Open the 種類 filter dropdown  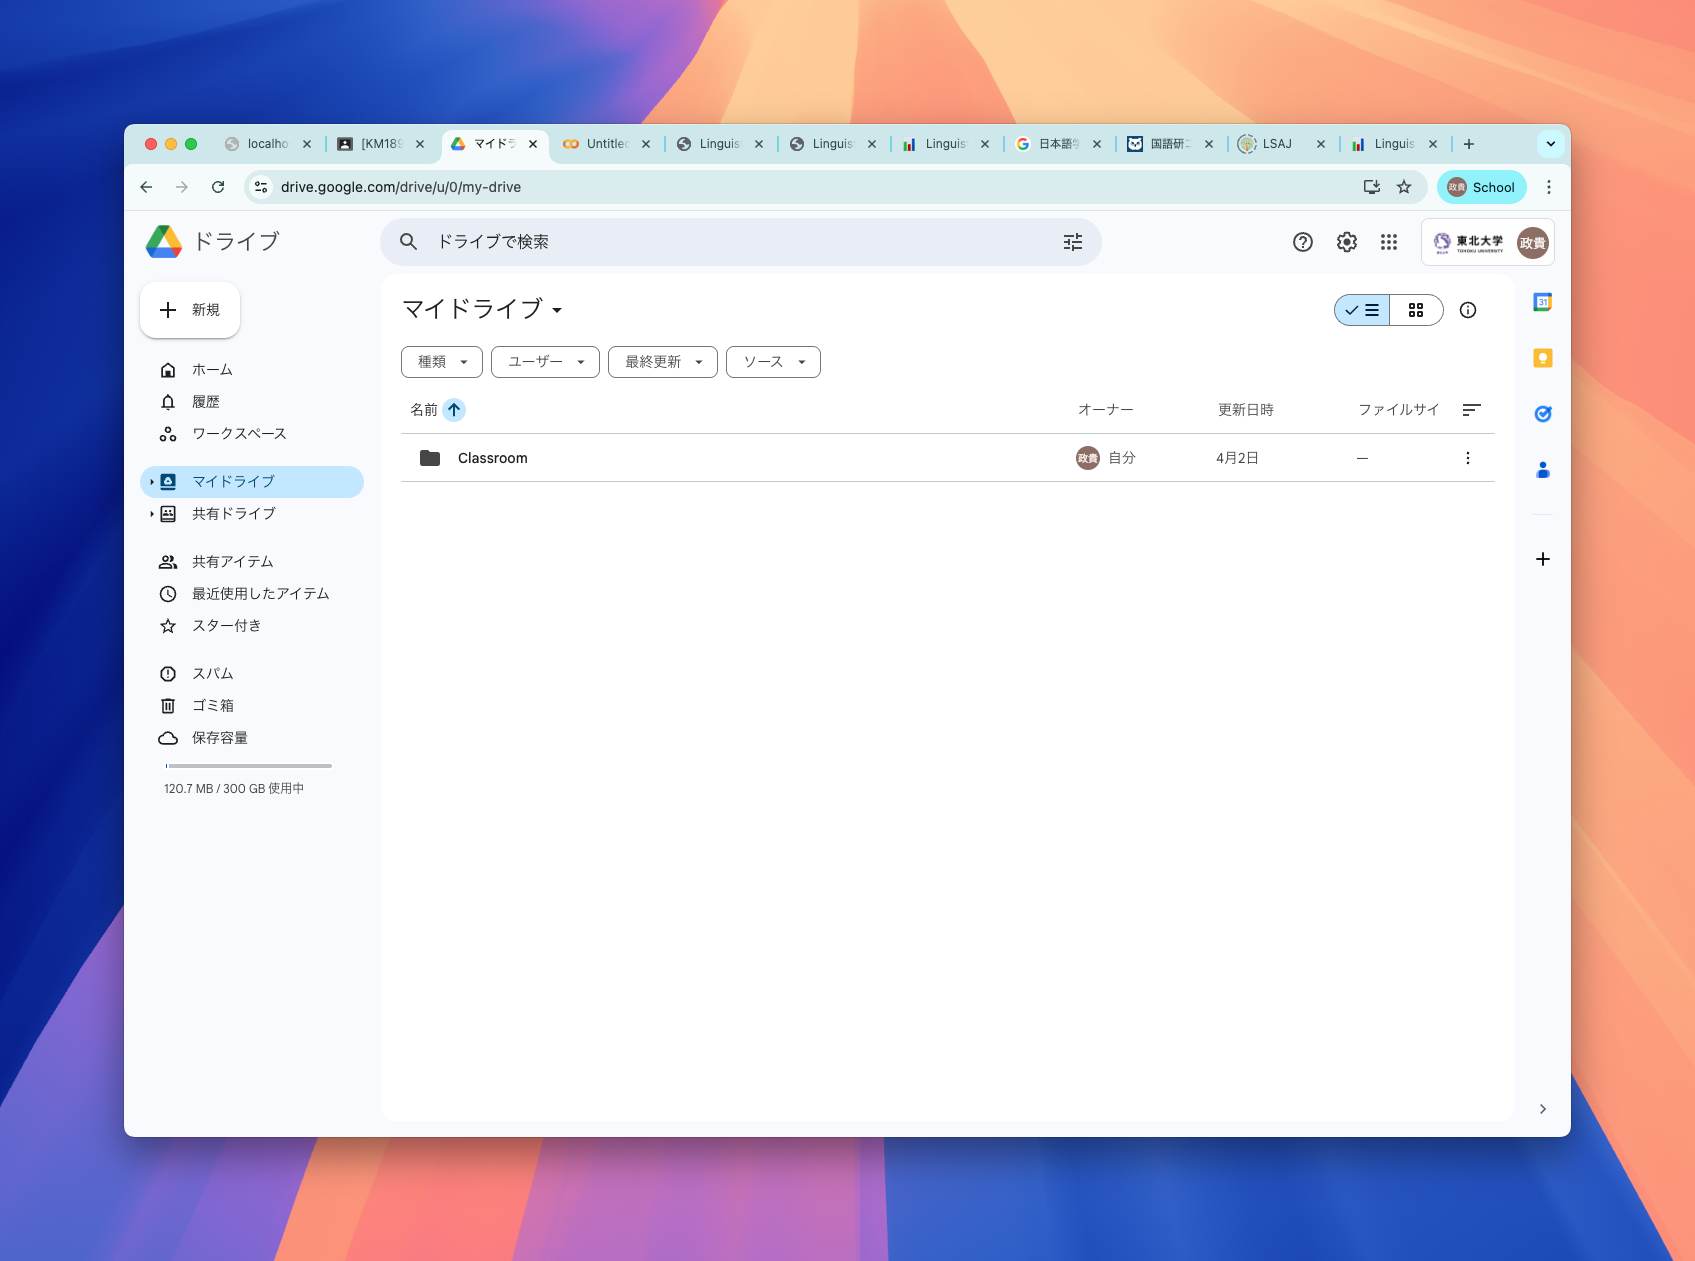(x=442, y=362)
